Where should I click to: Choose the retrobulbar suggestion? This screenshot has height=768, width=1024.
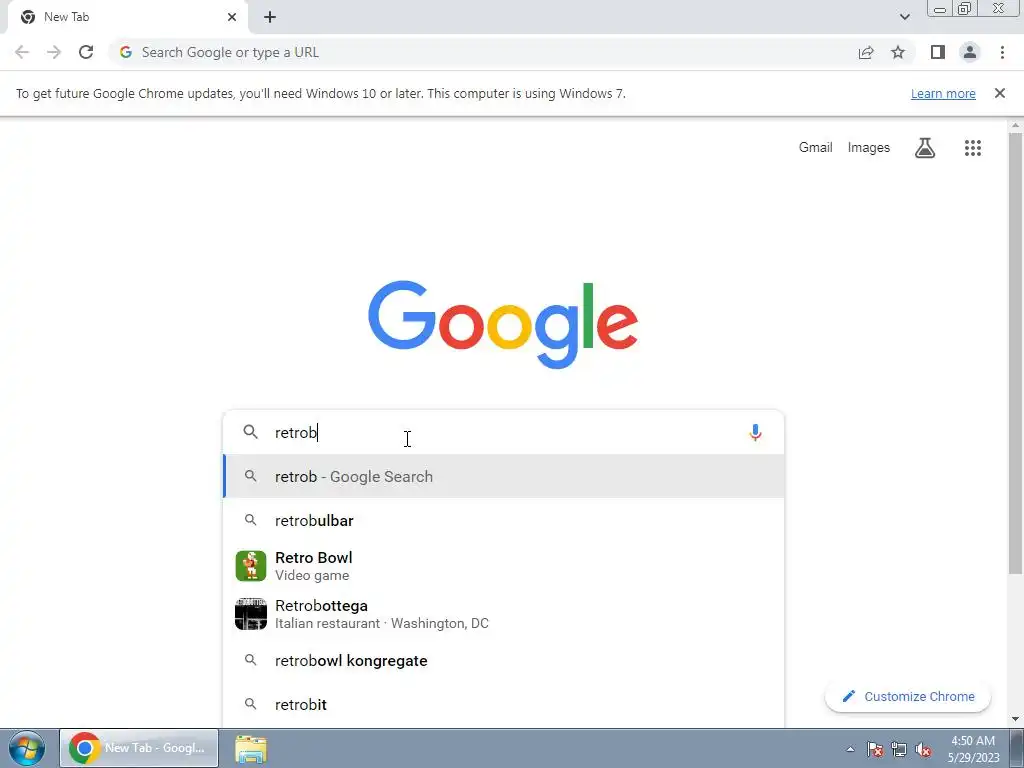coord(504,520)
